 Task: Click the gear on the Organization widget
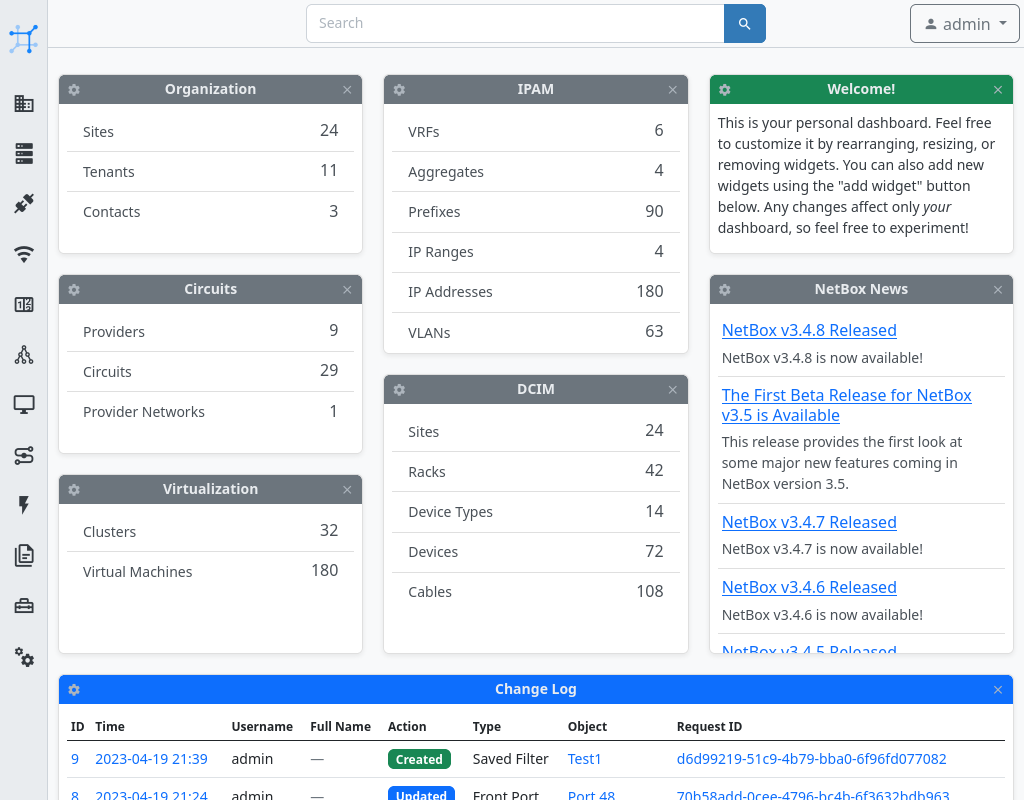click(73, 89)
